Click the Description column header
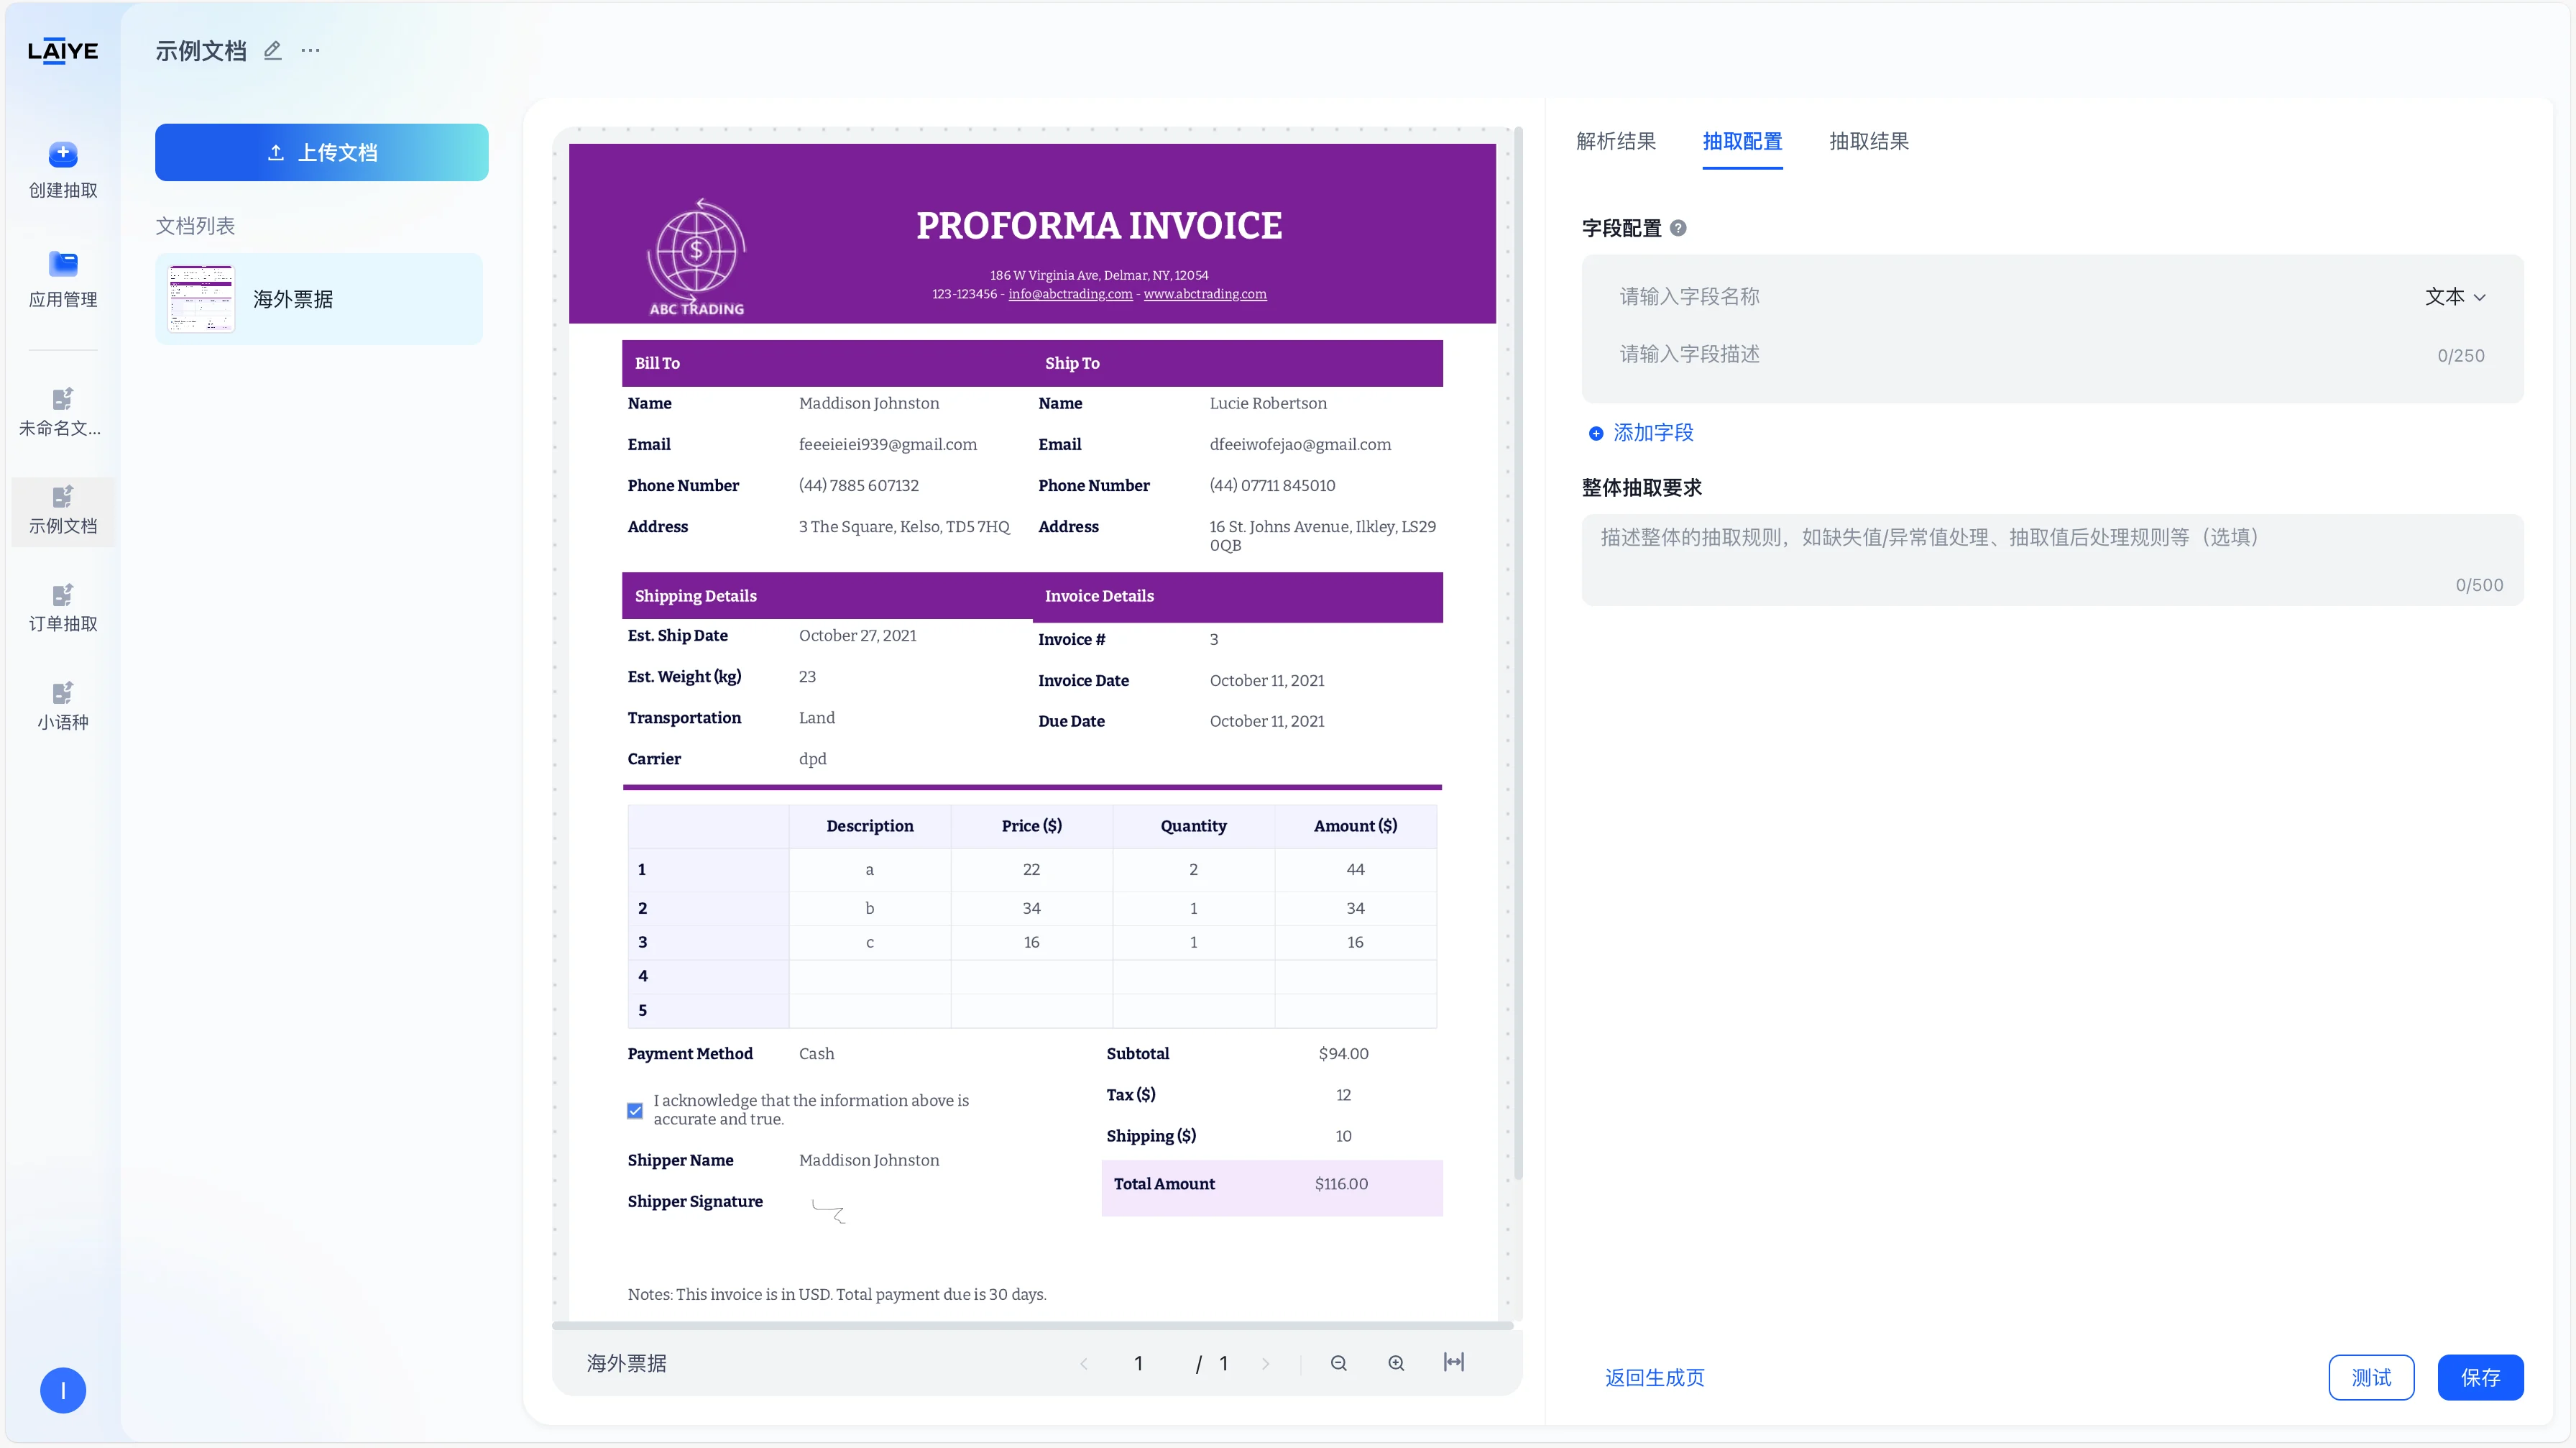Screen dimensions: 2576x1448 (x=869, y=826)
